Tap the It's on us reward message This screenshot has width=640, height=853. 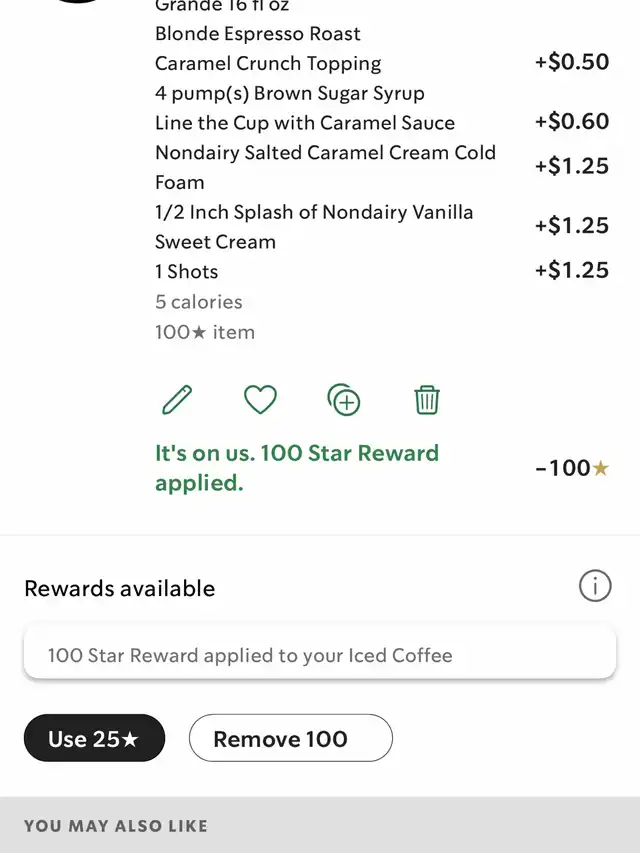coord(297,468)
